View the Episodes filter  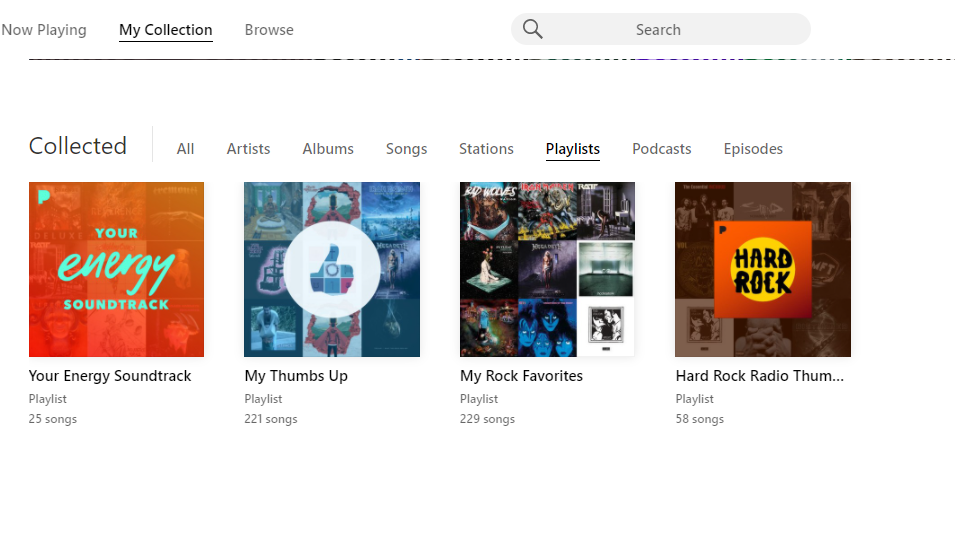[x=753, y=149]
